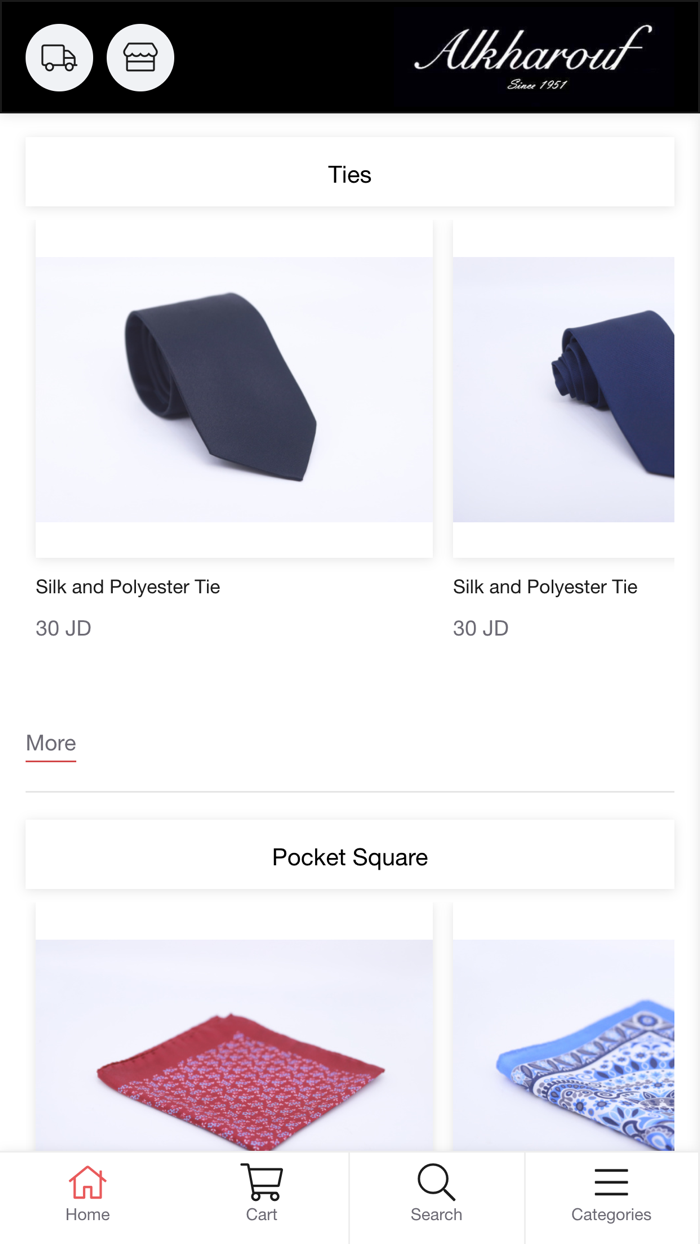Select the Pocket Square section header

(x=350, y=857)
